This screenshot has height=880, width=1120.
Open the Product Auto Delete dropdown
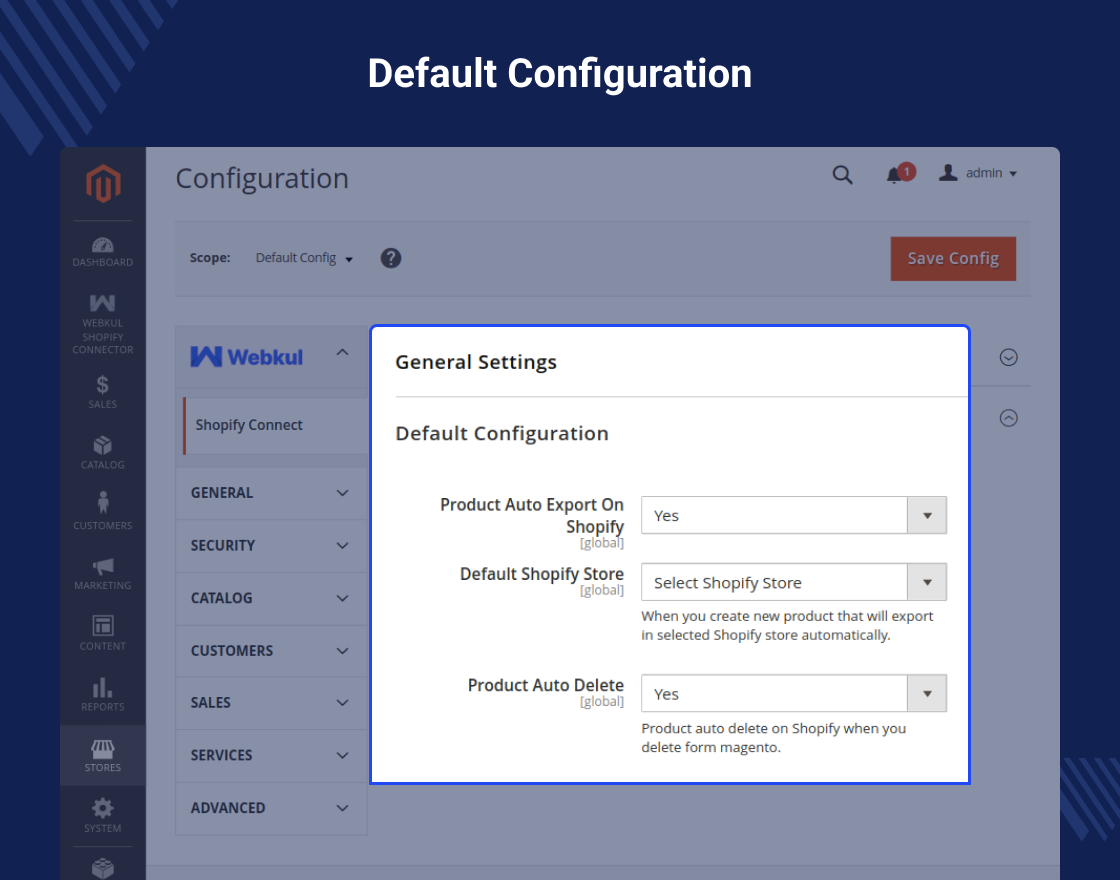[794, 693]
